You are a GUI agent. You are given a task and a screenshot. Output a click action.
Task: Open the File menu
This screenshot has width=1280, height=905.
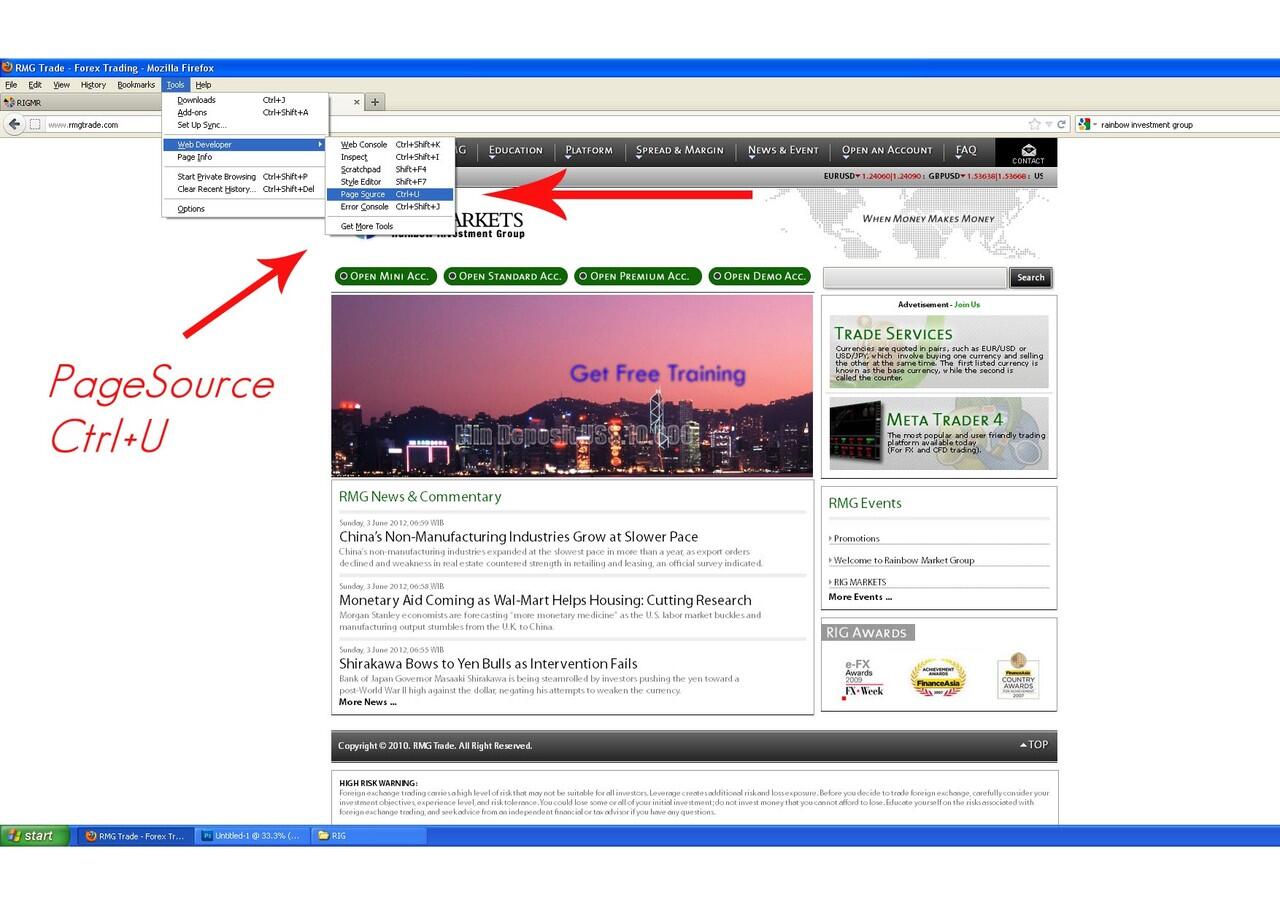pos(11,85)
